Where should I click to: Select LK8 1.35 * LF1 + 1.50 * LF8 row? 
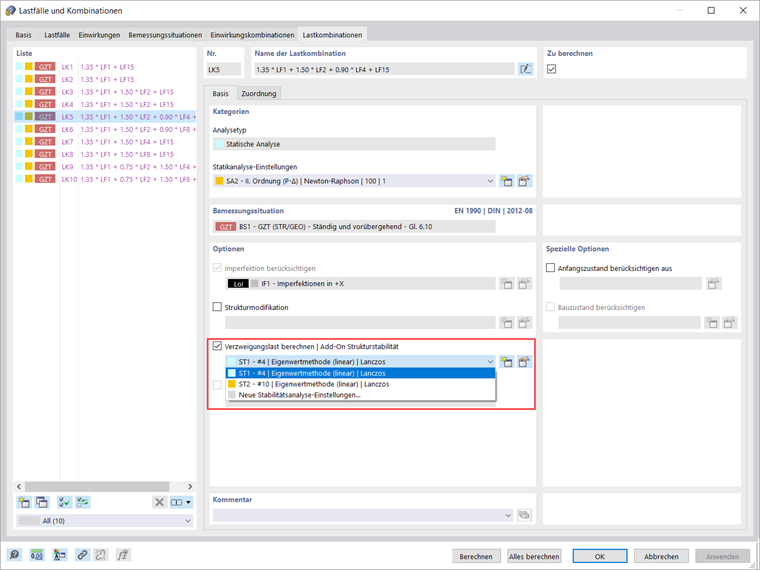tap(105, 154)
